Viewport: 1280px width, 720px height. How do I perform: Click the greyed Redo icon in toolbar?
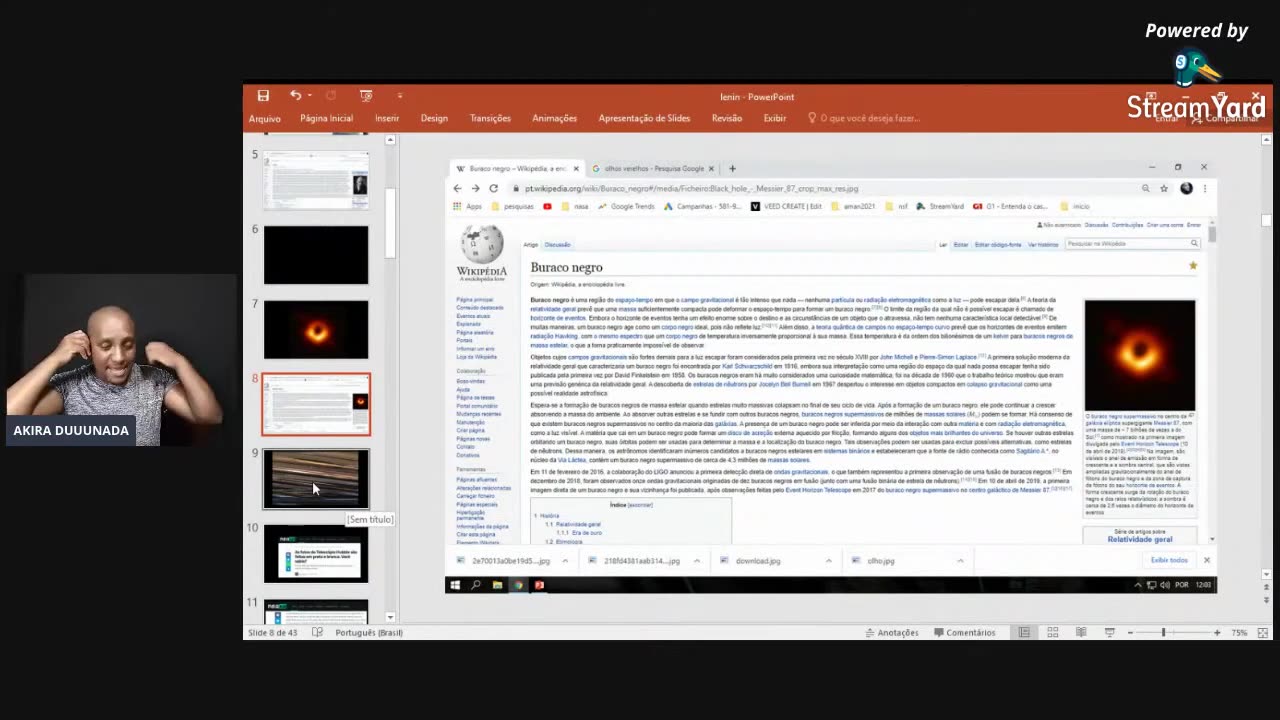tap(331, 96)
